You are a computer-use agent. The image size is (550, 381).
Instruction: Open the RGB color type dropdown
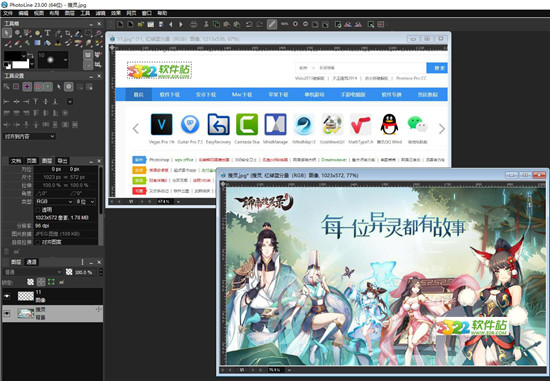click(54, 201)
